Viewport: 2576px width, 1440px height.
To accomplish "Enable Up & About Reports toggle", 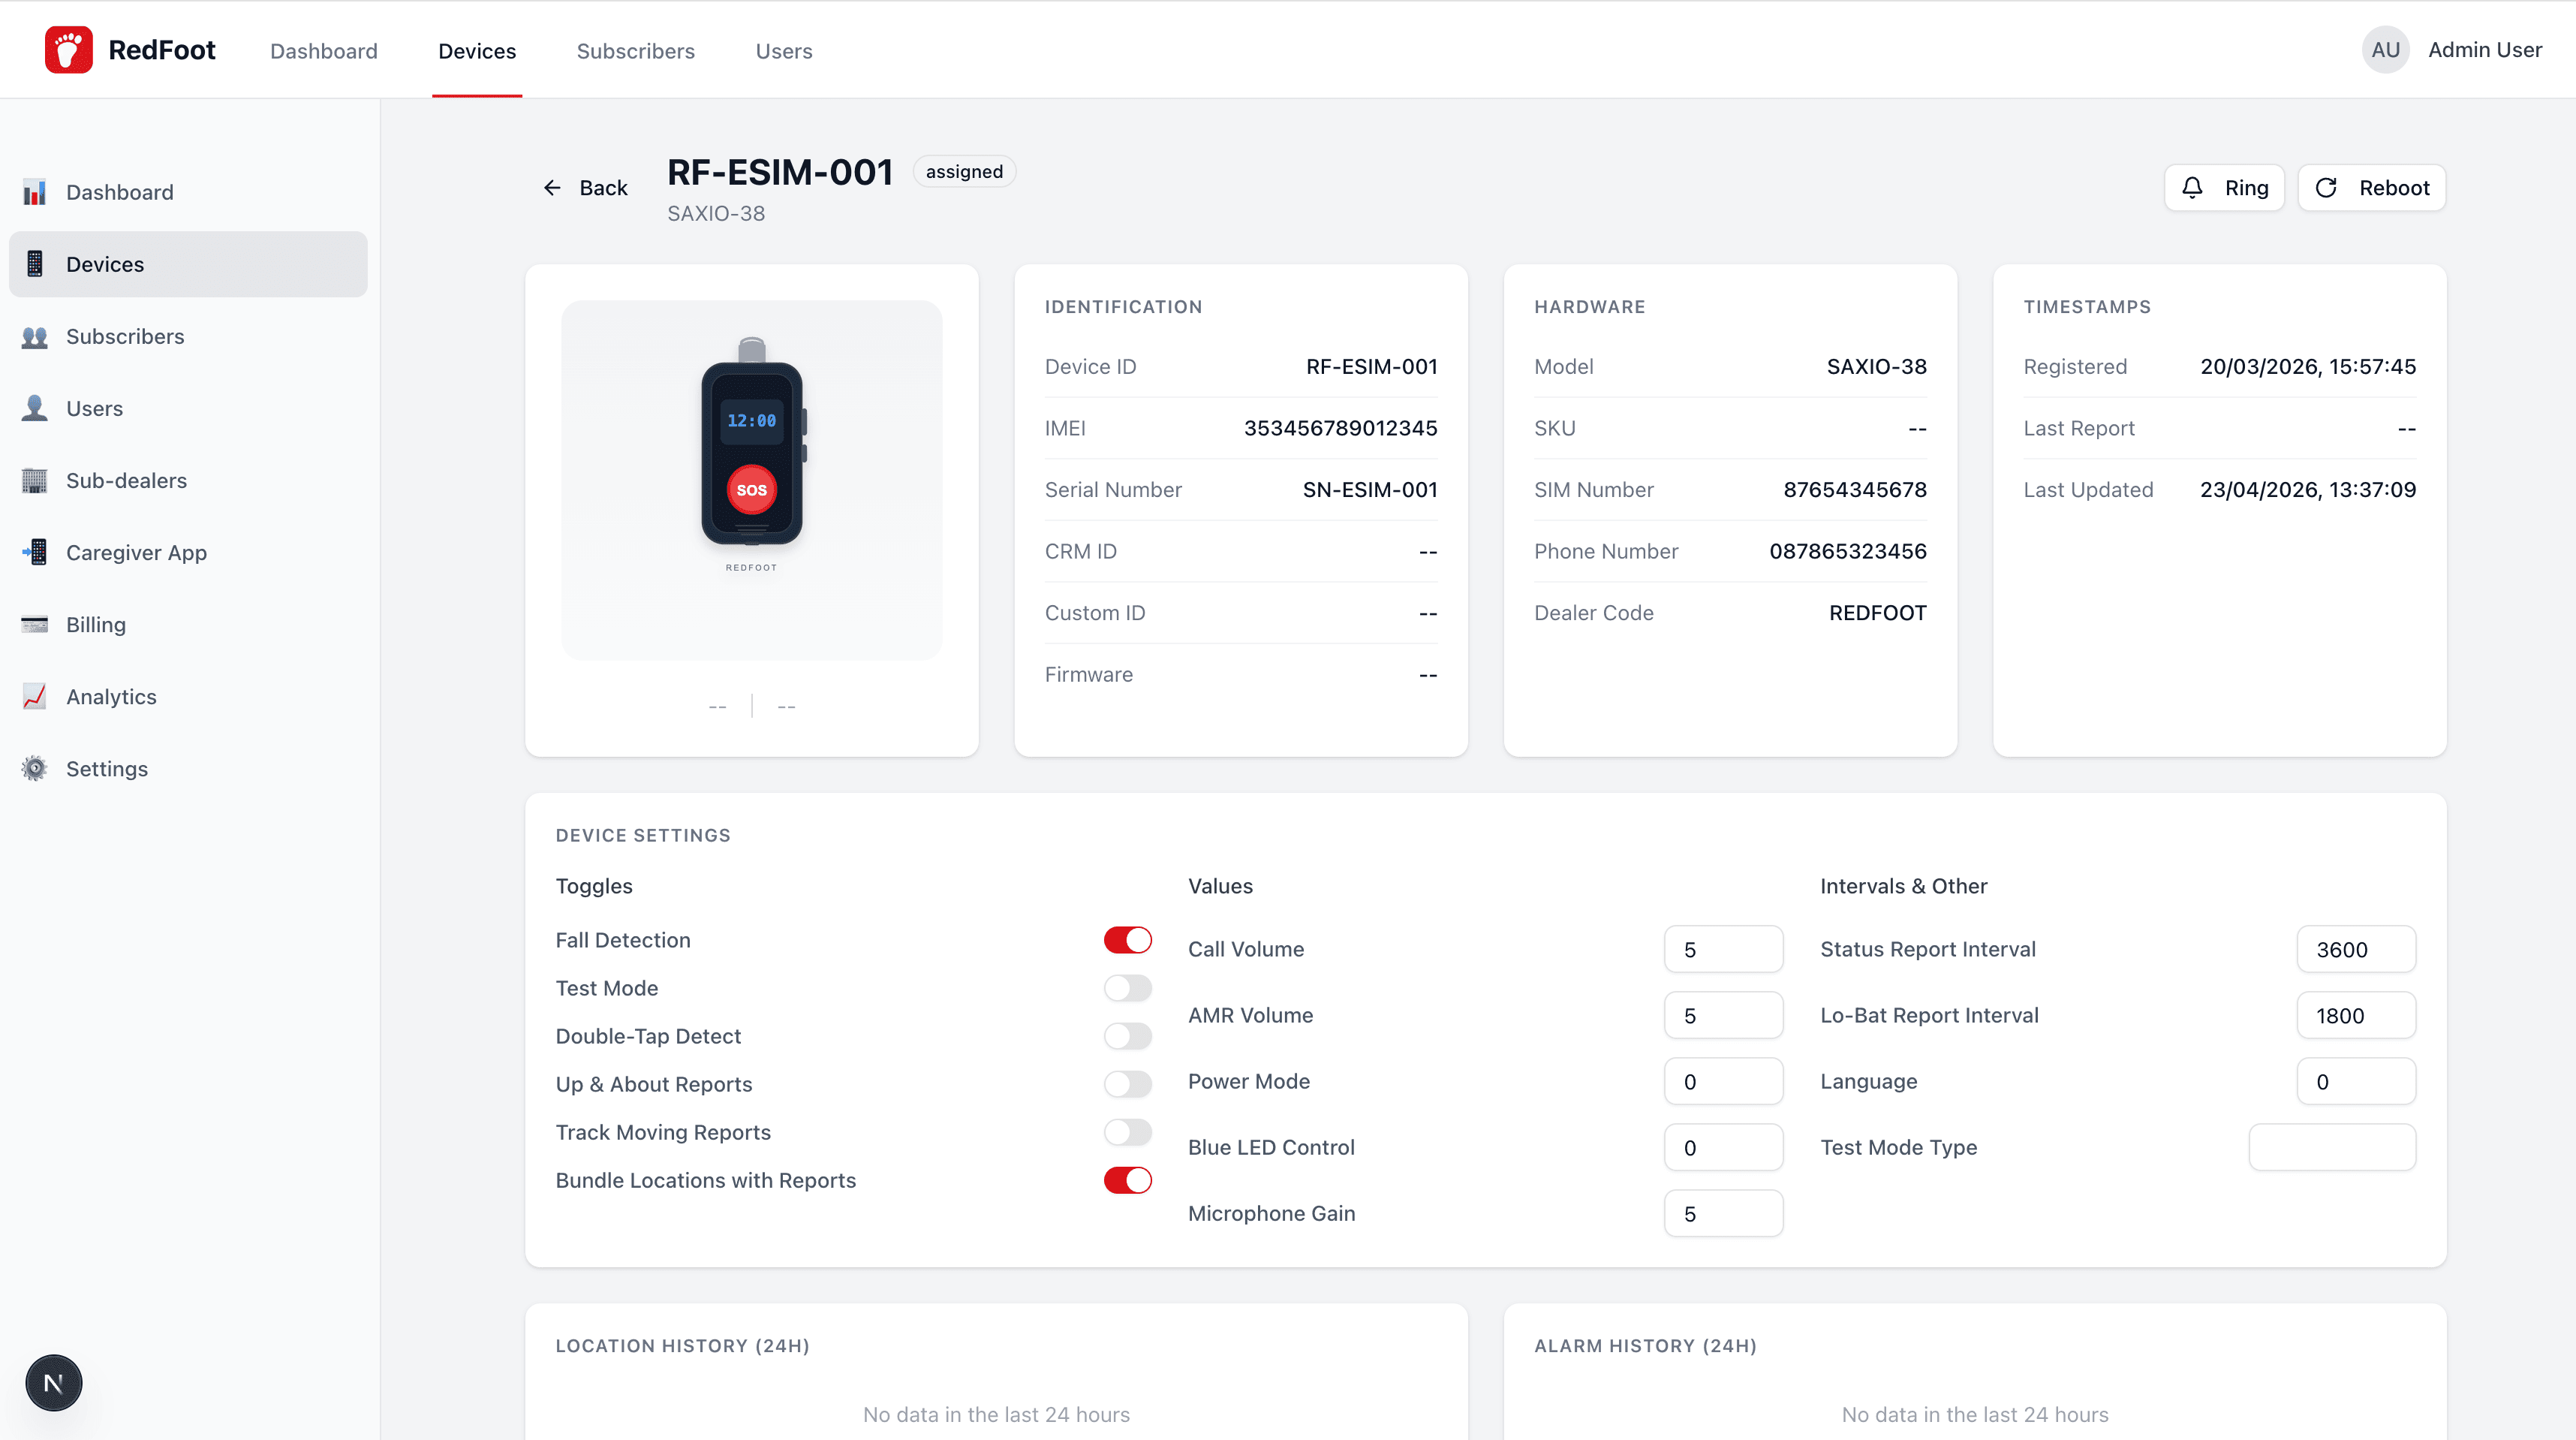I will pyautogui.click(x=1127, y=1084).
